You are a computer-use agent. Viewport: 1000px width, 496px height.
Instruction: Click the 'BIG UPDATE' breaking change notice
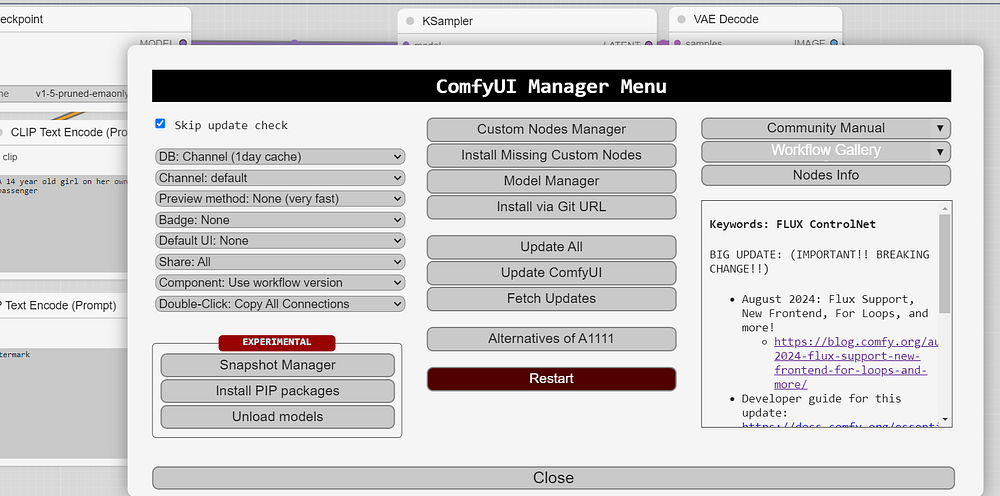pos(820,261)
